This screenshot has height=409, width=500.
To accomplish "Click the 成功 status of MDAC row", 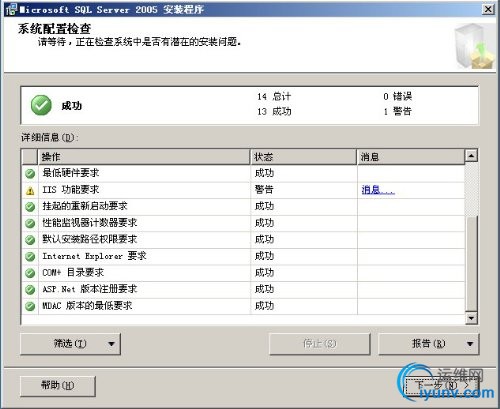I will [264, 305].
